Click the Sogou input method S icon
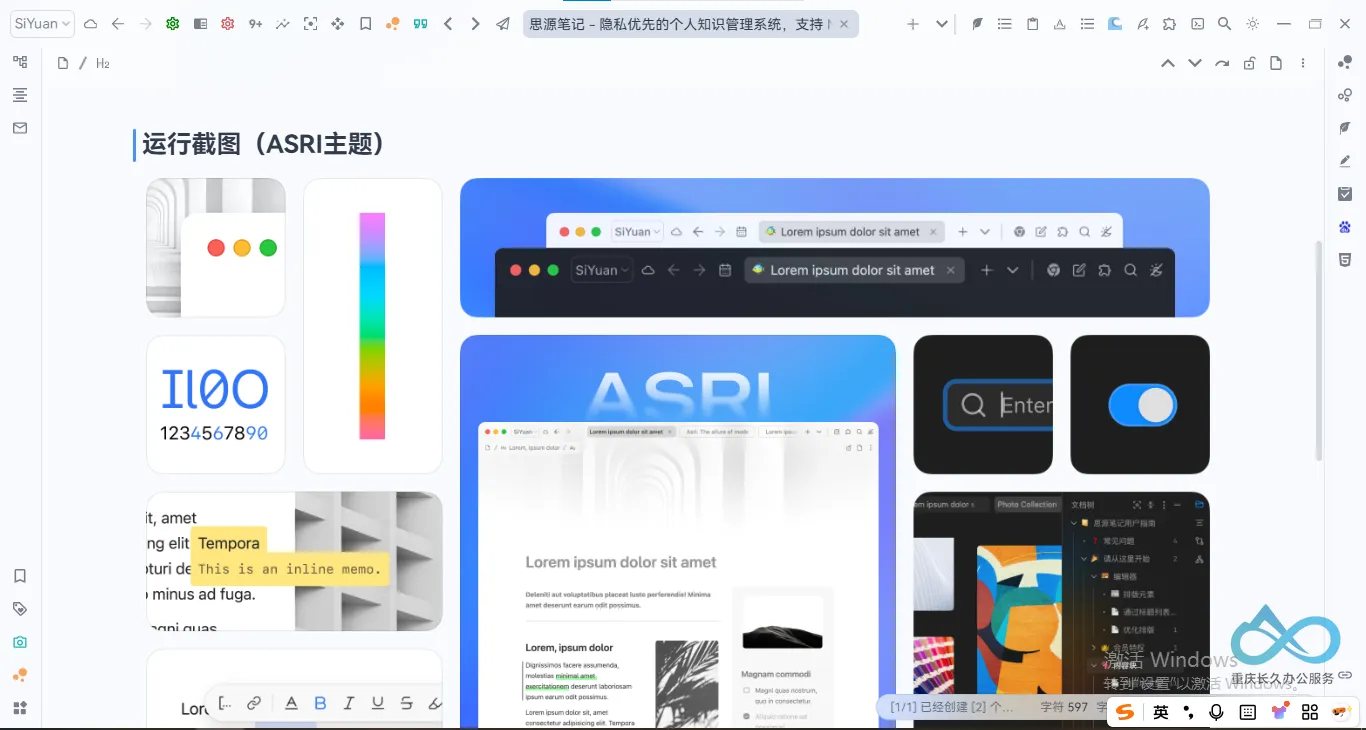 tap(1125, 712)
